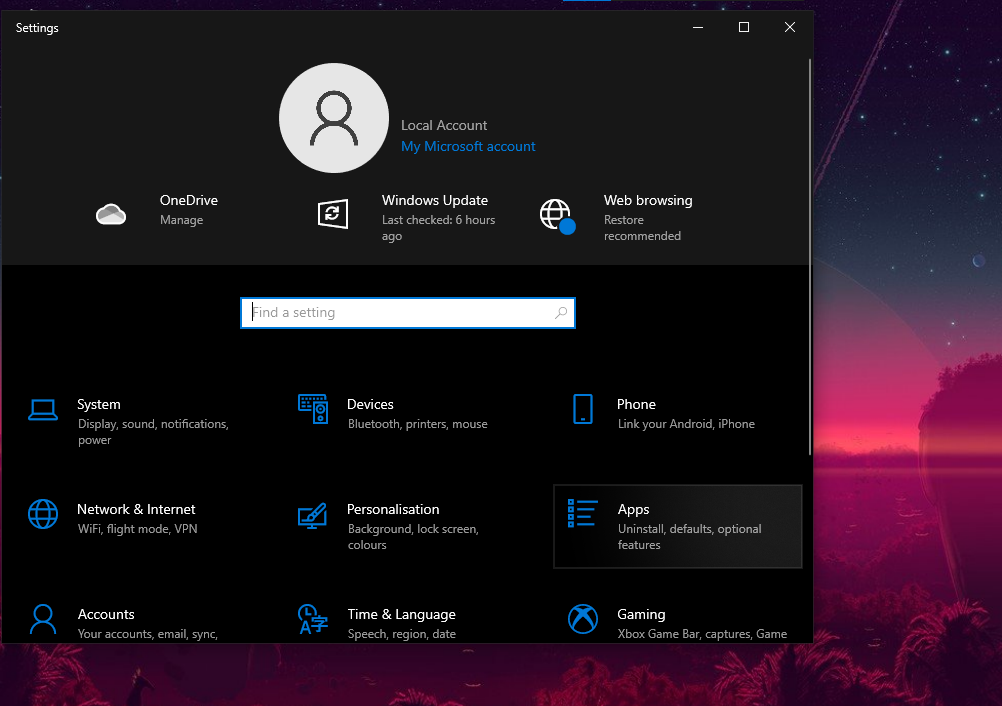Click the Web browsing globe icon

(557, 216)
